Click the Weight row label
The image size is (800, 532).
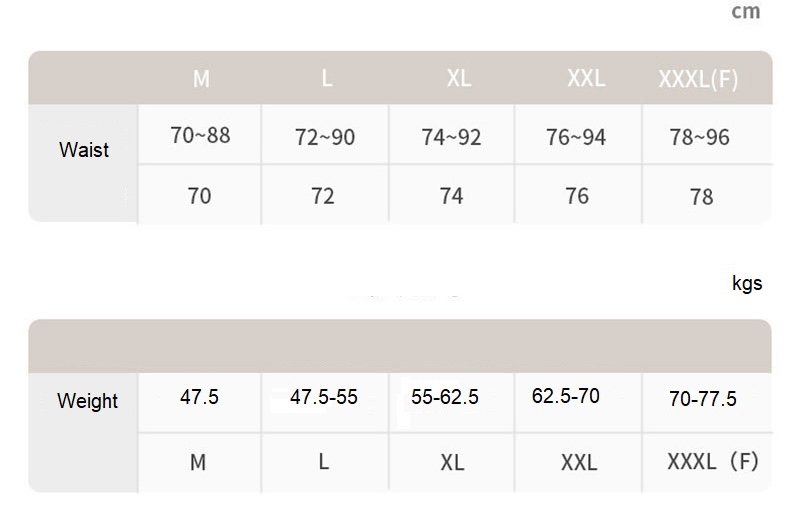tap(87, 401)
